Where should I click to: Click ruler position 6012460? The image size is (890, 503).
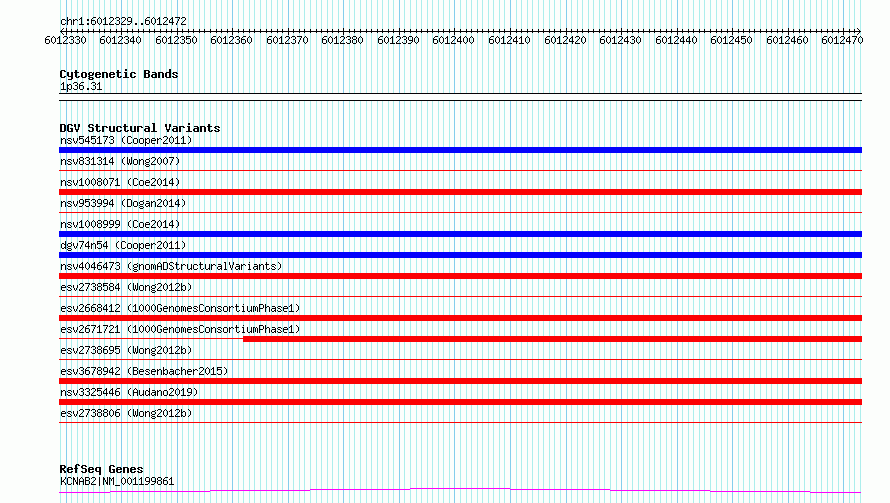tap(787, 40)
